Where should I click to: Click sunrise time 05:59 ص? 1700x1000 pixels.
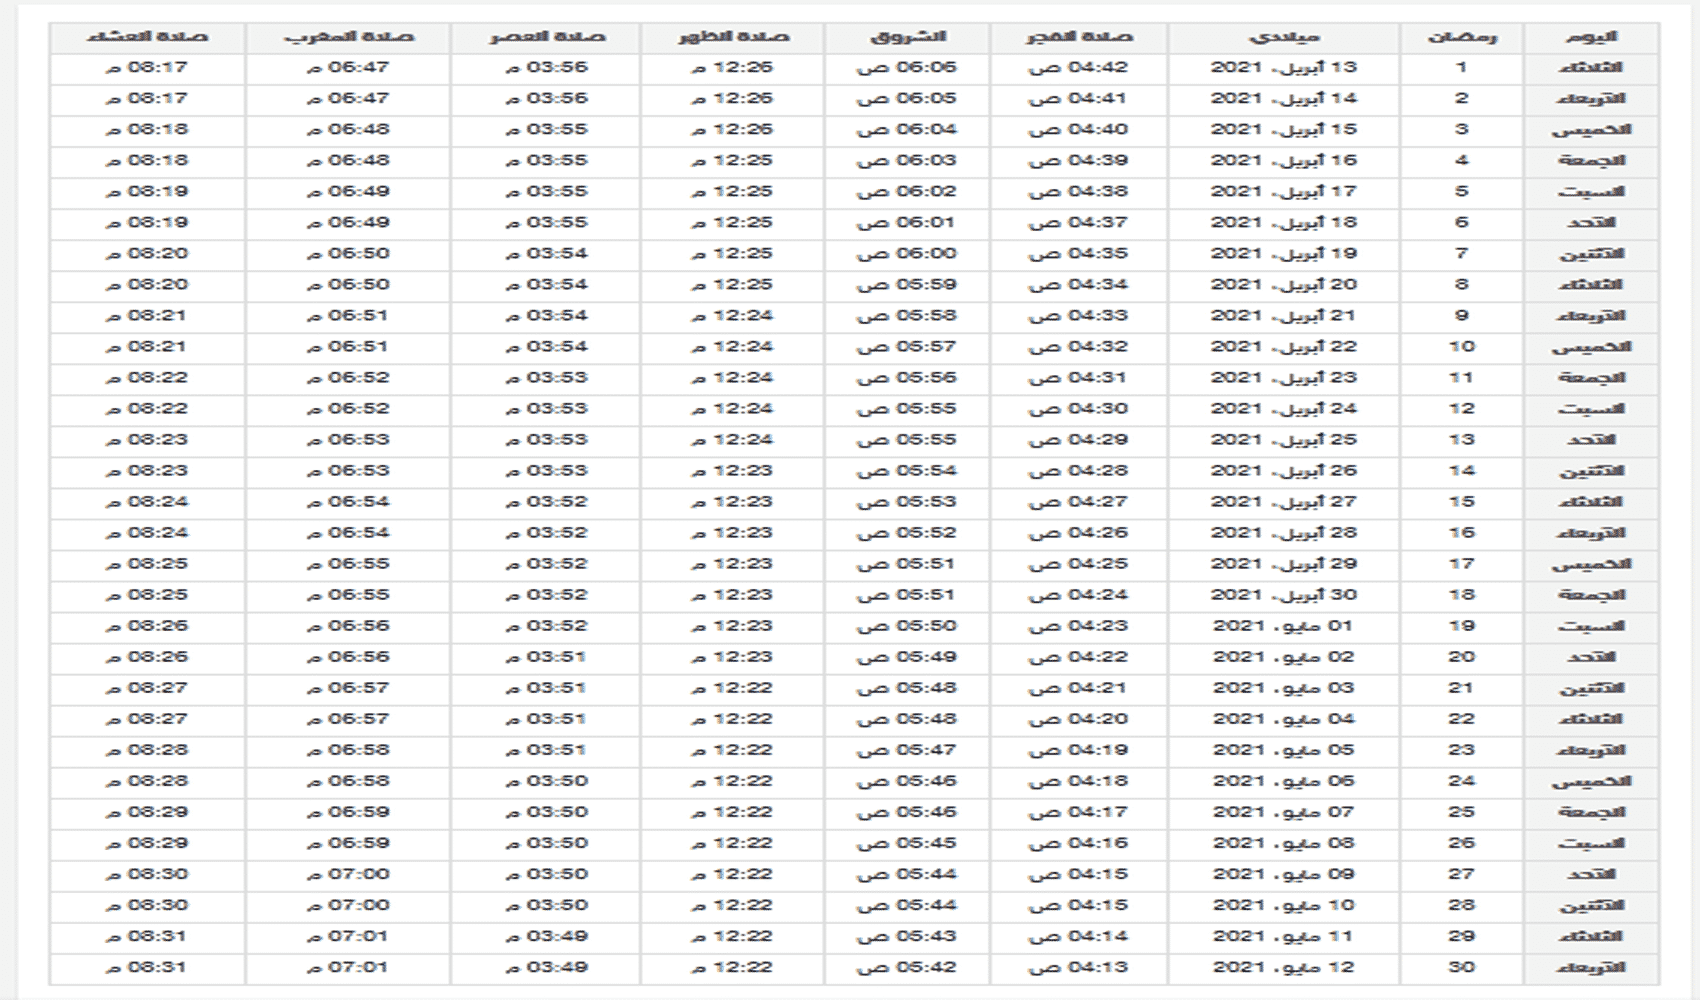(x=907, y=285)
